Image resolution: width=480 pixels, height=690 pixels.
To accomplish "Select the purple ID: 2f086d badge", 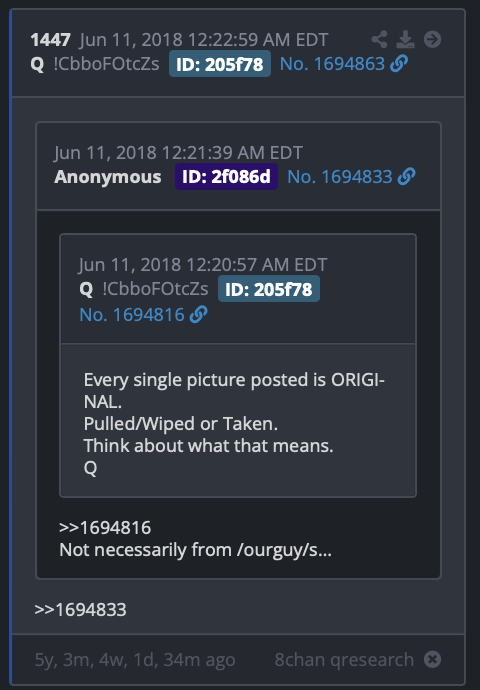I will (x=226, y=176).
